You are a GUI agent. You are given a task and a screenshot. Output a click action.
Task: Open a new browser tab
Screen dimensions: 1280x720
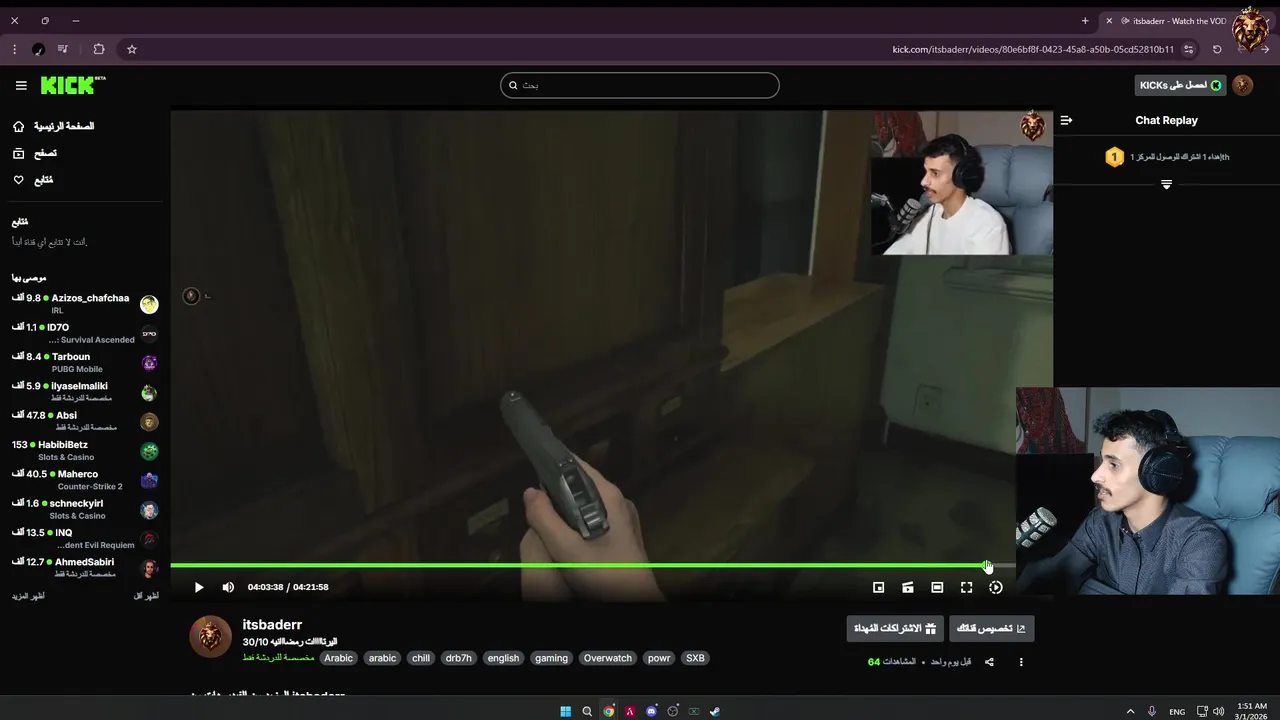coord(1085,21)
